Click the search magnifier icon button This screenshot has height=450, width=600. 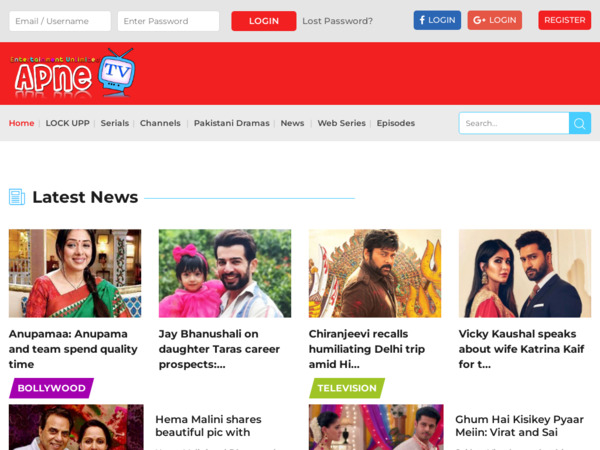(x=579, y=123)
